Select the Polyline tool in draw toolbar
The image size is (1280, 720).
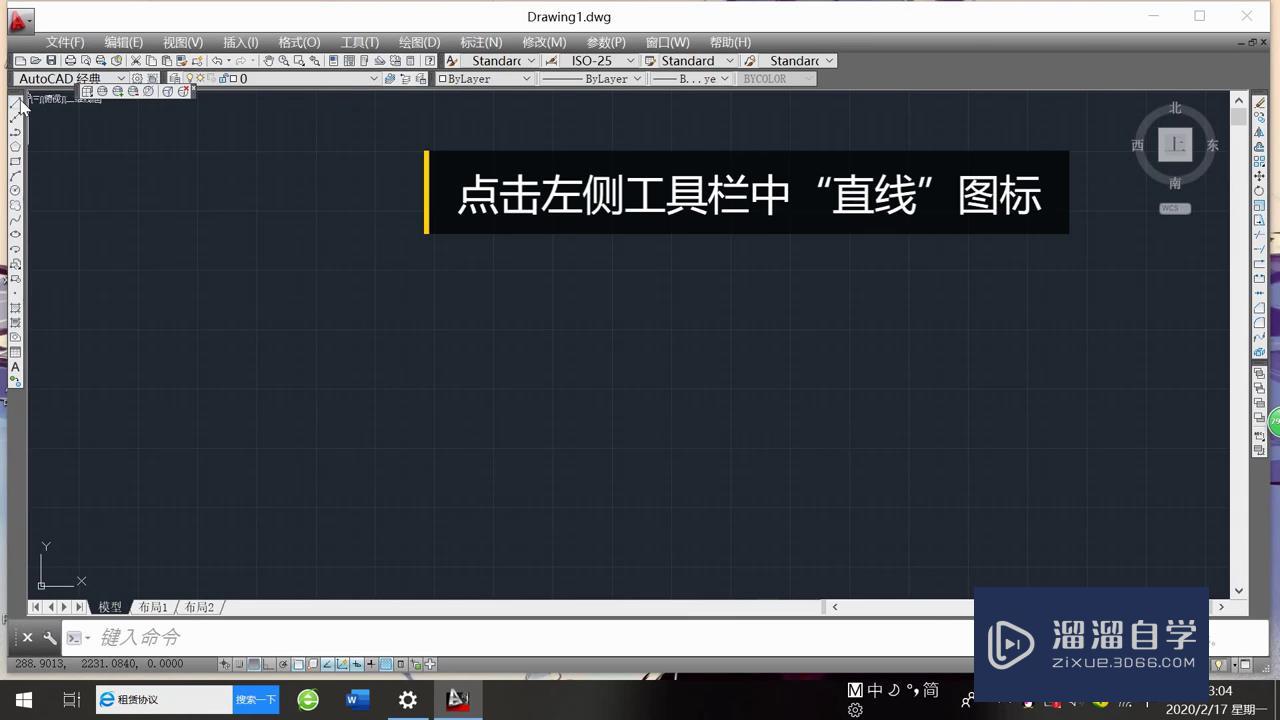click(15, 132)
